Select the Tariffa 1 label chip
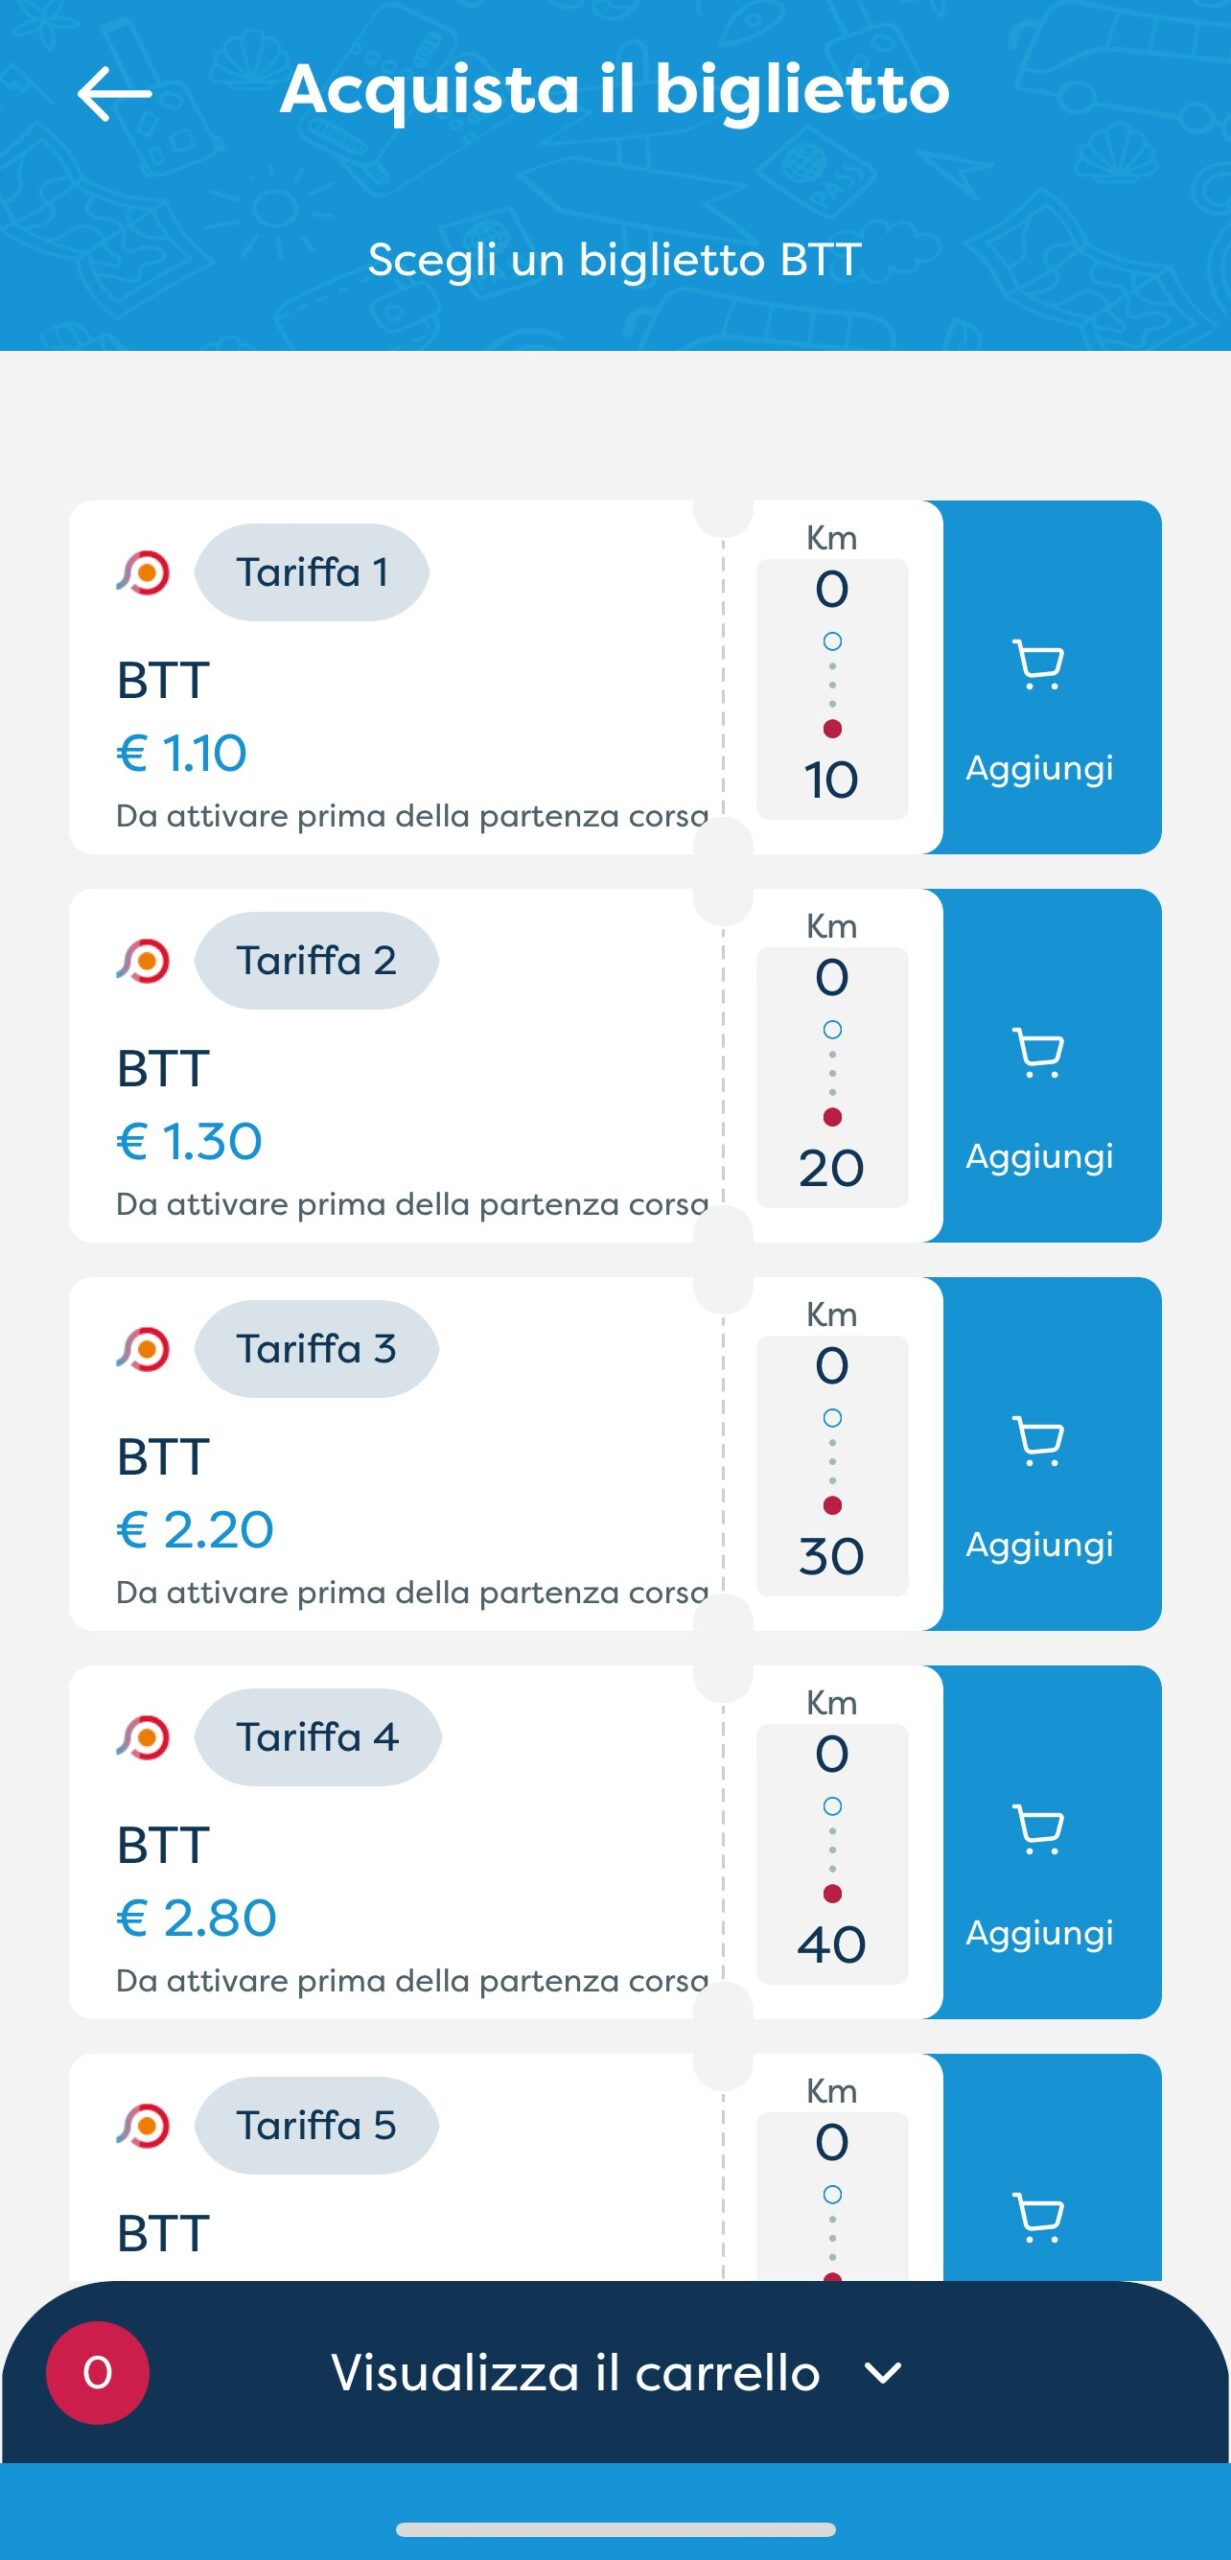The height and width of the screenshot is (2560, 1231). pyautogui.click(x=311, y=573)
